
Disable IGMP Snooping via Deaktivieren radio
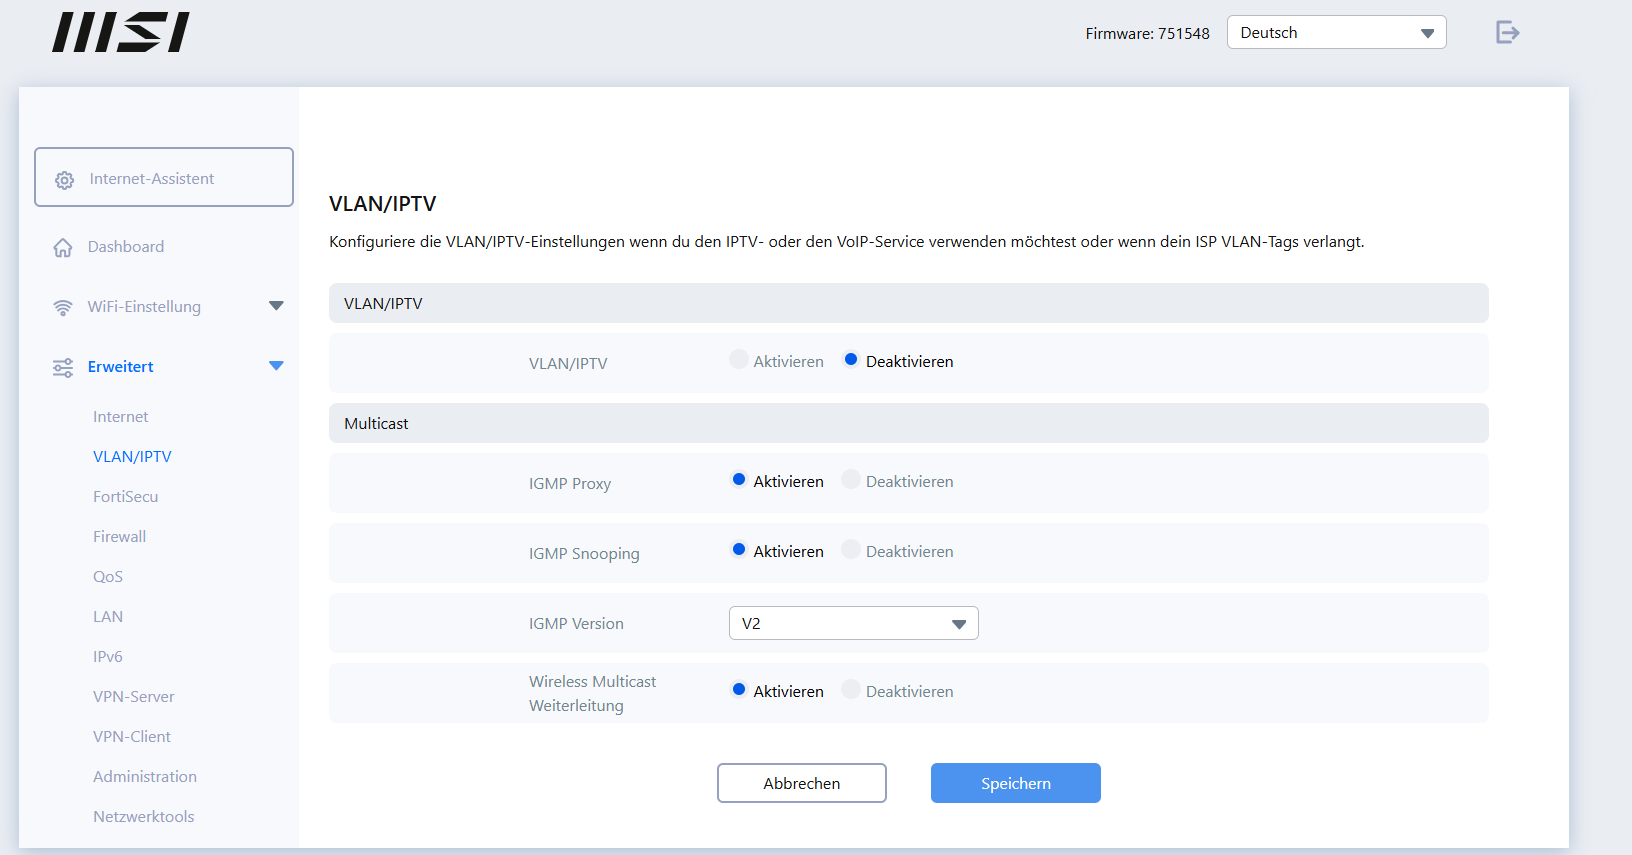tap(851, 550)
